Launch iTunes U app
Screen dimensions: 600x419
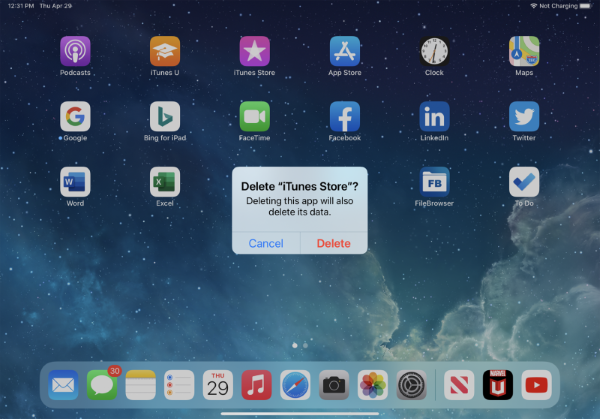point(165,51)
